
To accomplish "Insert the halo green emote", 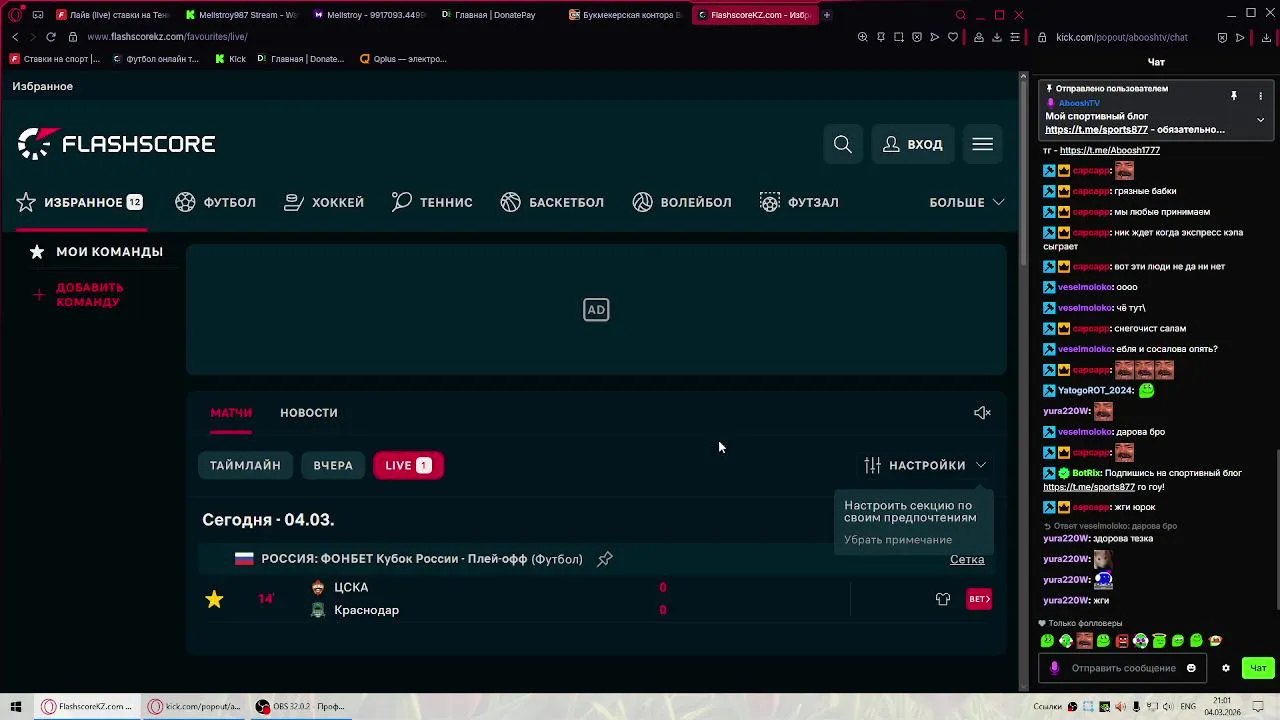I will pyautogui.click(x=1159, y=641).
